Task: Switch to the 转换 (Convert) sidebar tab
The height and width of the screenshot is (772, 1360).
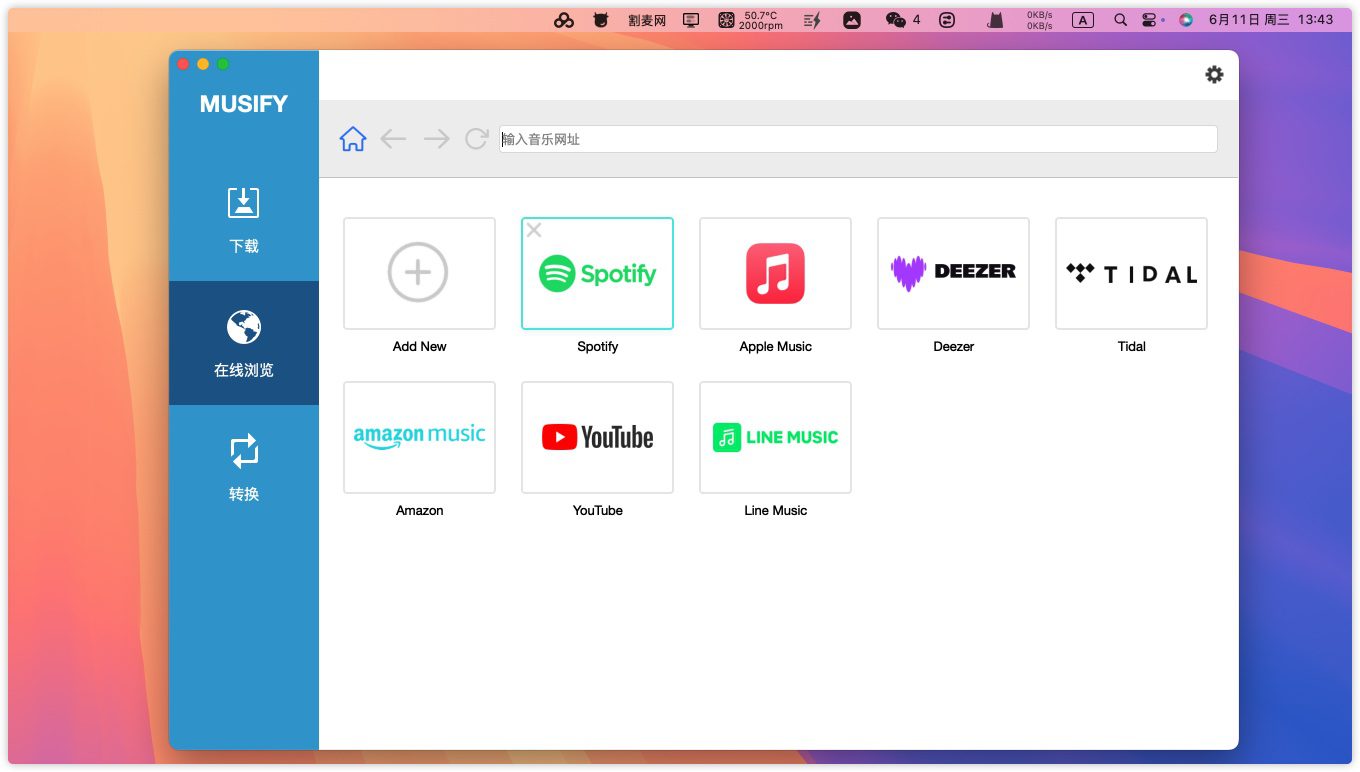Action: coord(244,467)
